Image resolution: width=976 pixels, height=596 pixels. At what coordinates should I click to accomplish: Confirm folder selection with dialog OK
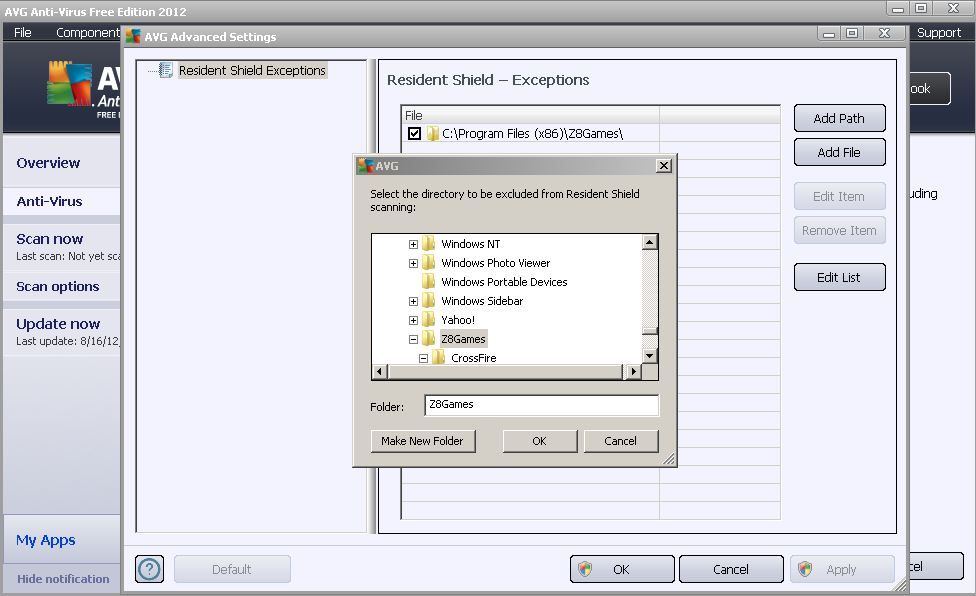[540, 441]
